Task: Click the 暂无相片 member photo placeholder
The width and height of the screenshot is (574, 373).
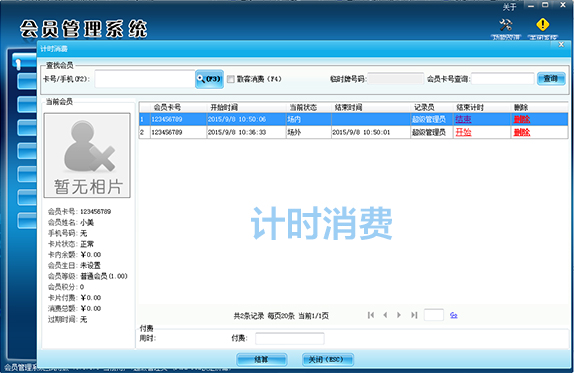Action: point(87,155)
